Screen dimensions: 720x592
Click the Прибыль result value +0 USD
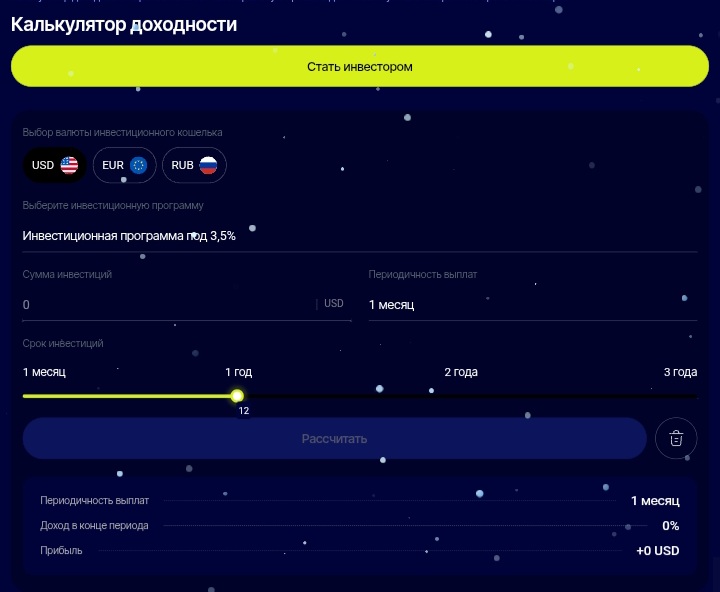[x=657, y=551]
